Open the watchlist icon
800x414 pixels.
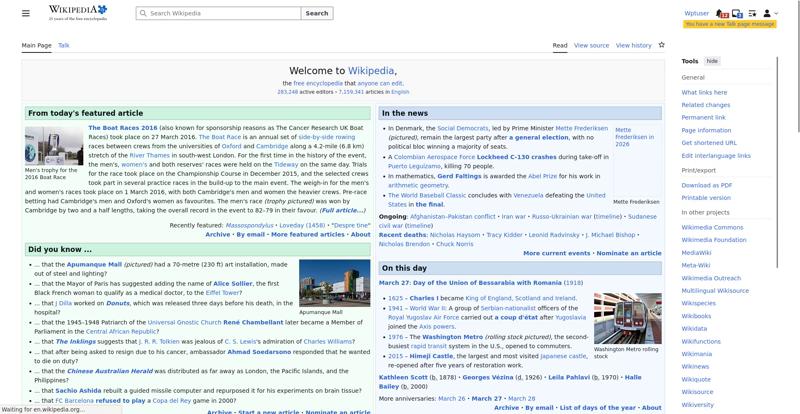752,13
